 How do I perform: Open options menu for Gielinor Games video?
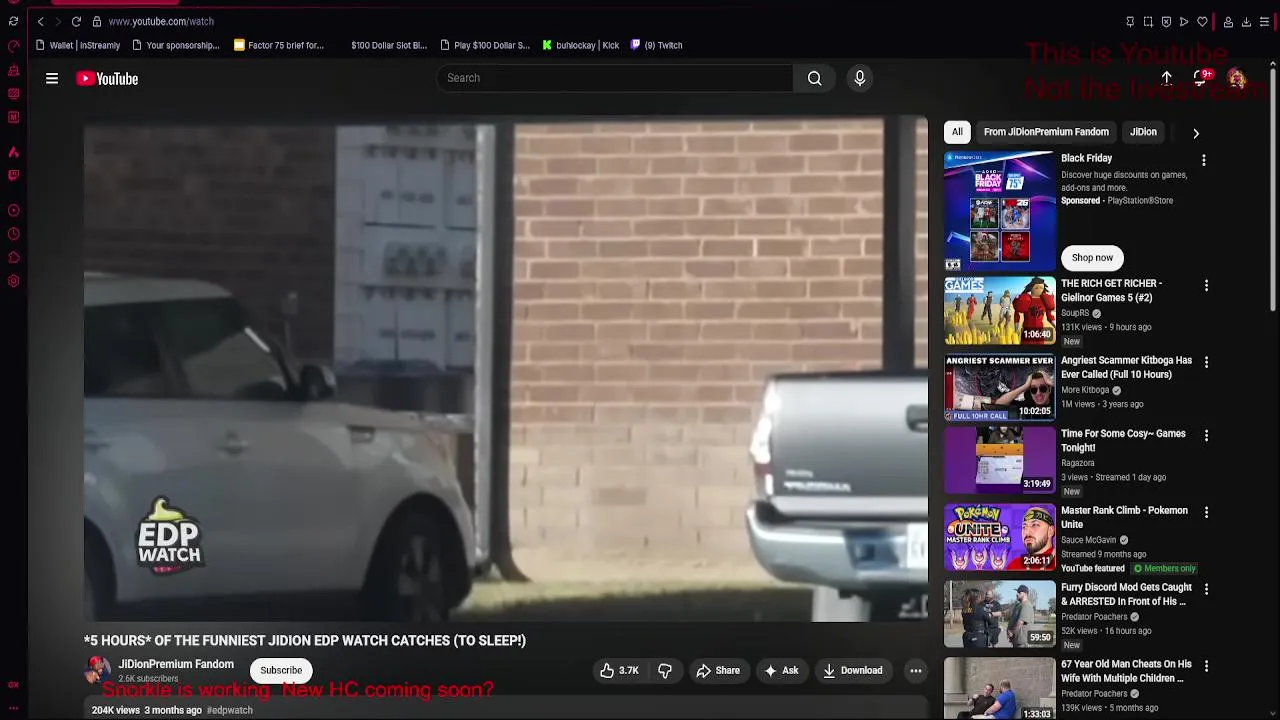(x=1206, y=286)
